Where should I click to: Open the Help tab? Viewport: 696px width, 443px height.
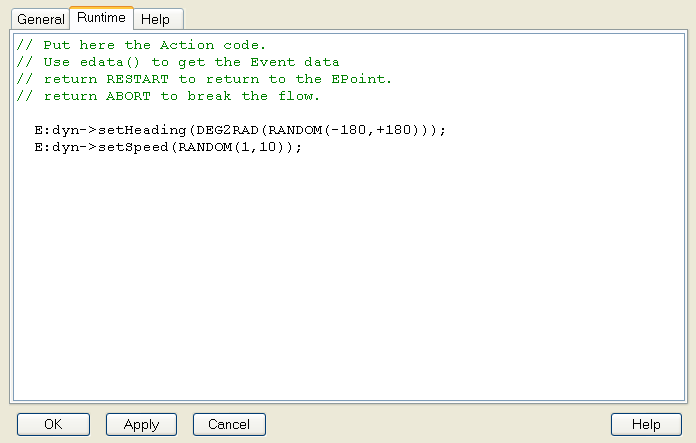[155, 19]
